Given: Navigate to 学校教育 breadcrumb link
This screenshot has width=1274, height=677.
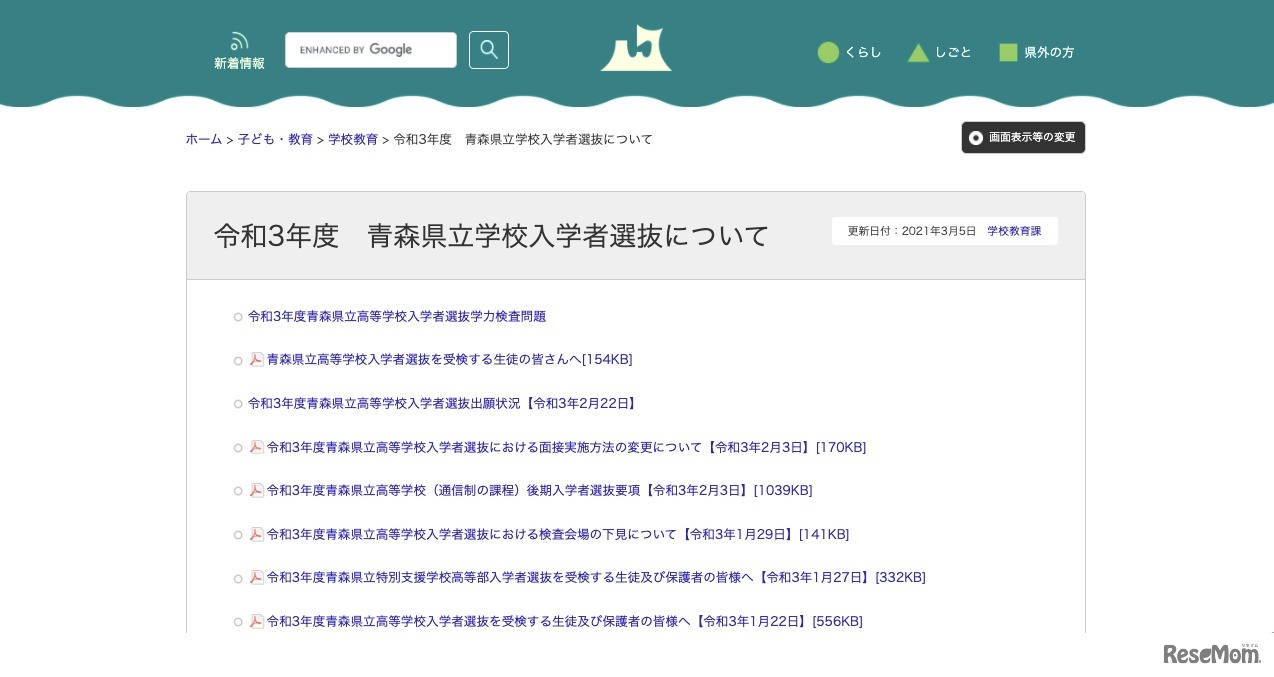Looking at the screenshot, I should coord(353,140).
